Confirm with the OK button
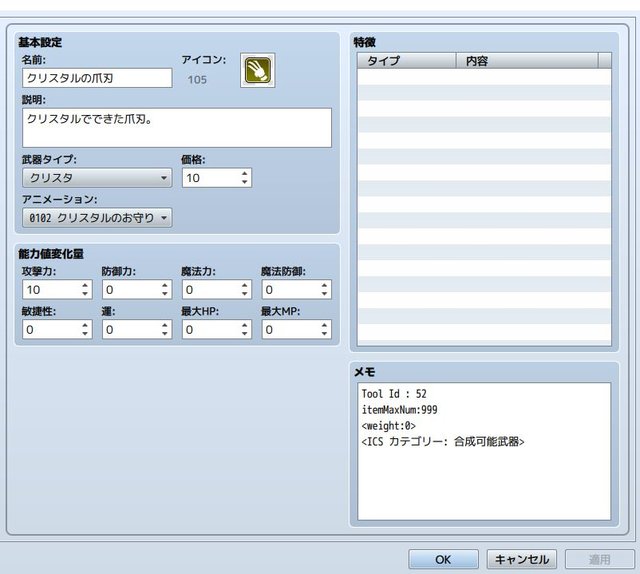640x574 pixels. pyautogui.click(x=443, y=559)
